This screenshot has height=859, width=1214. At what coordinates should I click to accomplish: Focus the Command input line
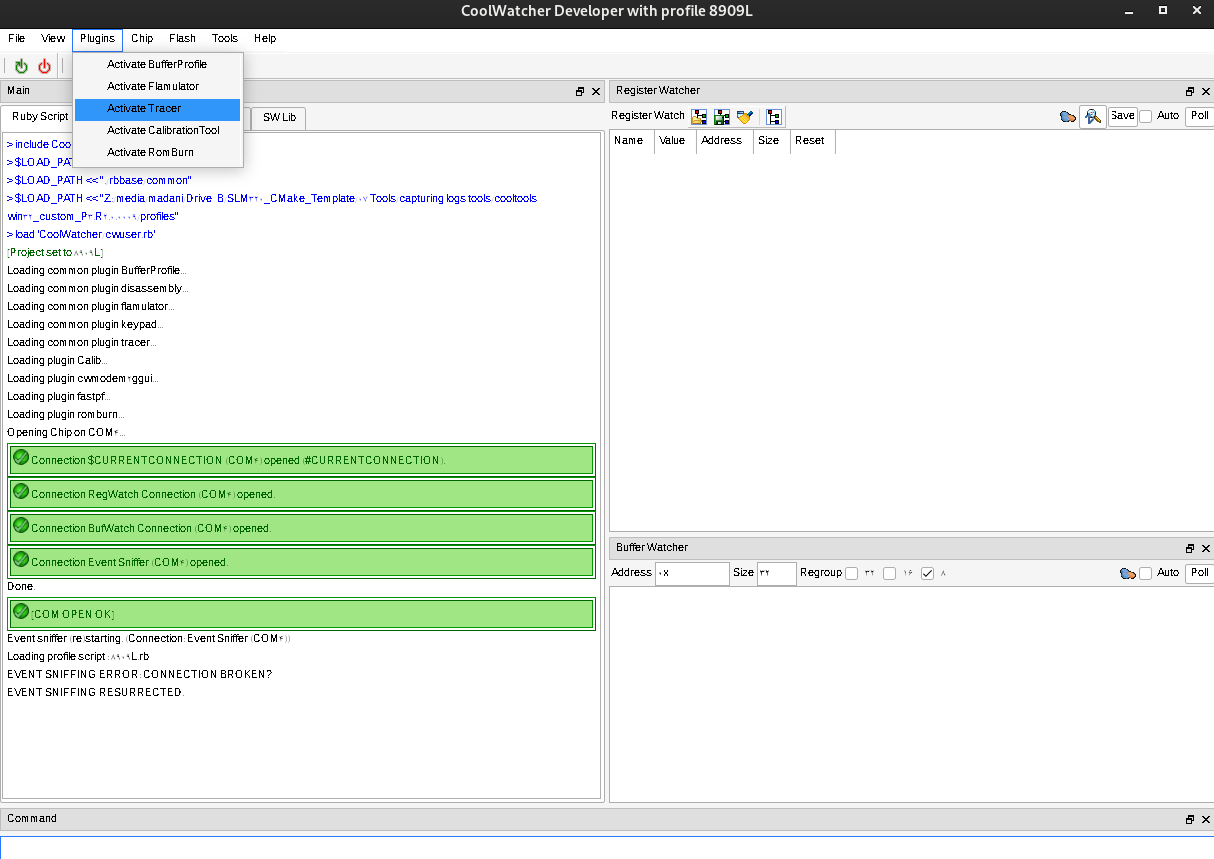tap(607, 848)
